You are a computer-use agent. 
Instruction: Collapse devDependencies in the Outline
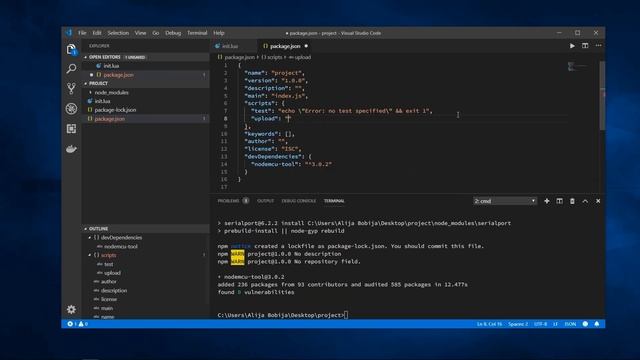click(90, 238)
